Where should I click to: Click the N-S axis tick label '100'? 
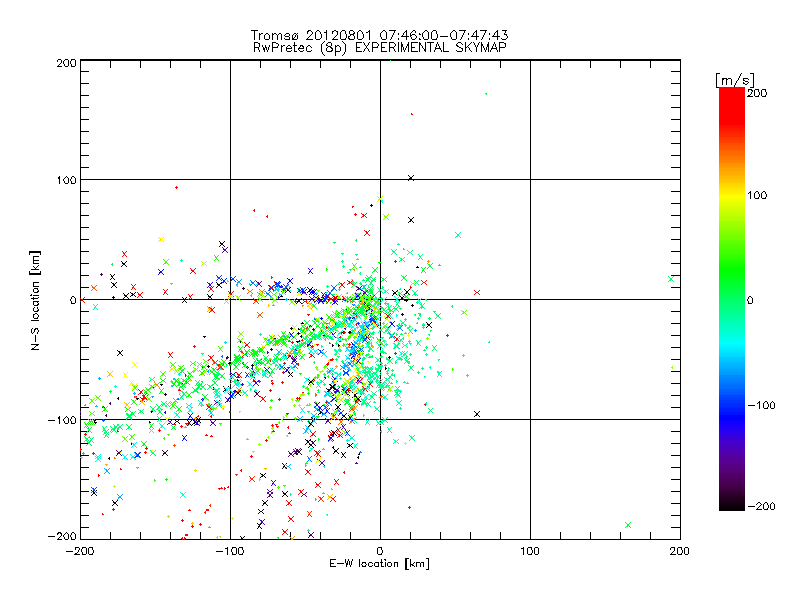click(x=66, y=180)
